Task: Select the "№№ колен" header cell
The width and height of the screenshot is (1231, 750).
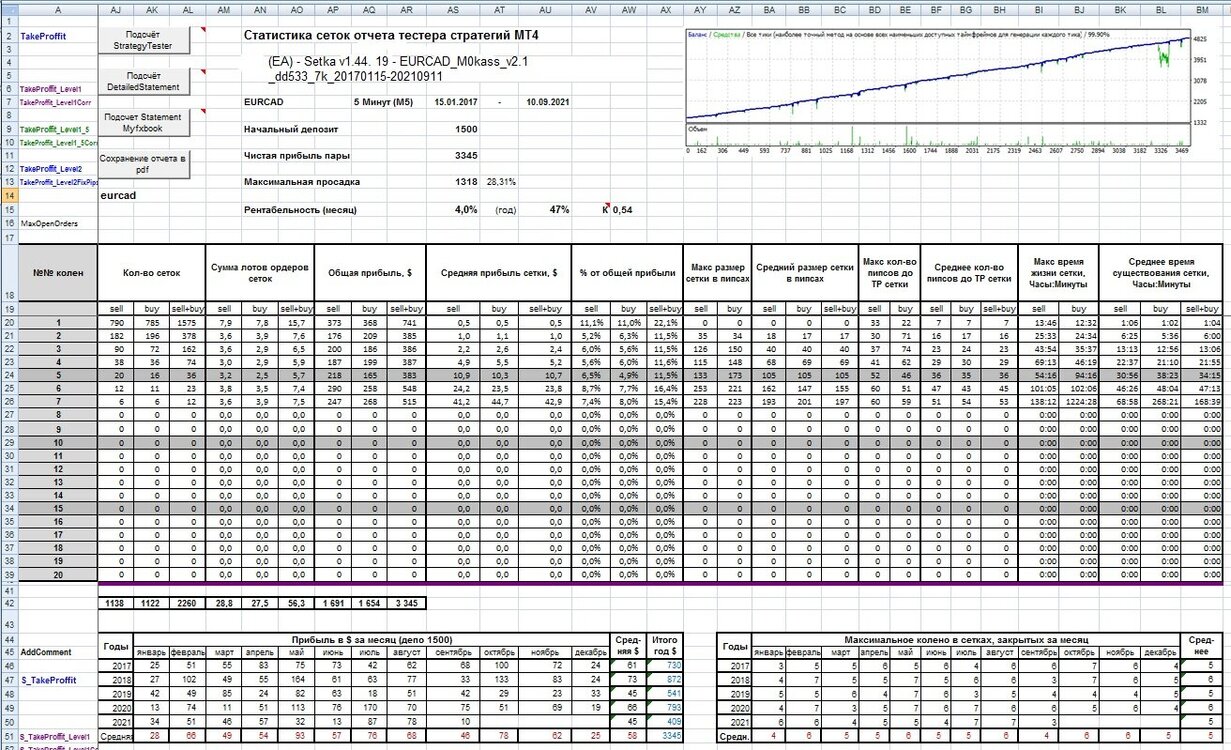Action: pos(58,271)
